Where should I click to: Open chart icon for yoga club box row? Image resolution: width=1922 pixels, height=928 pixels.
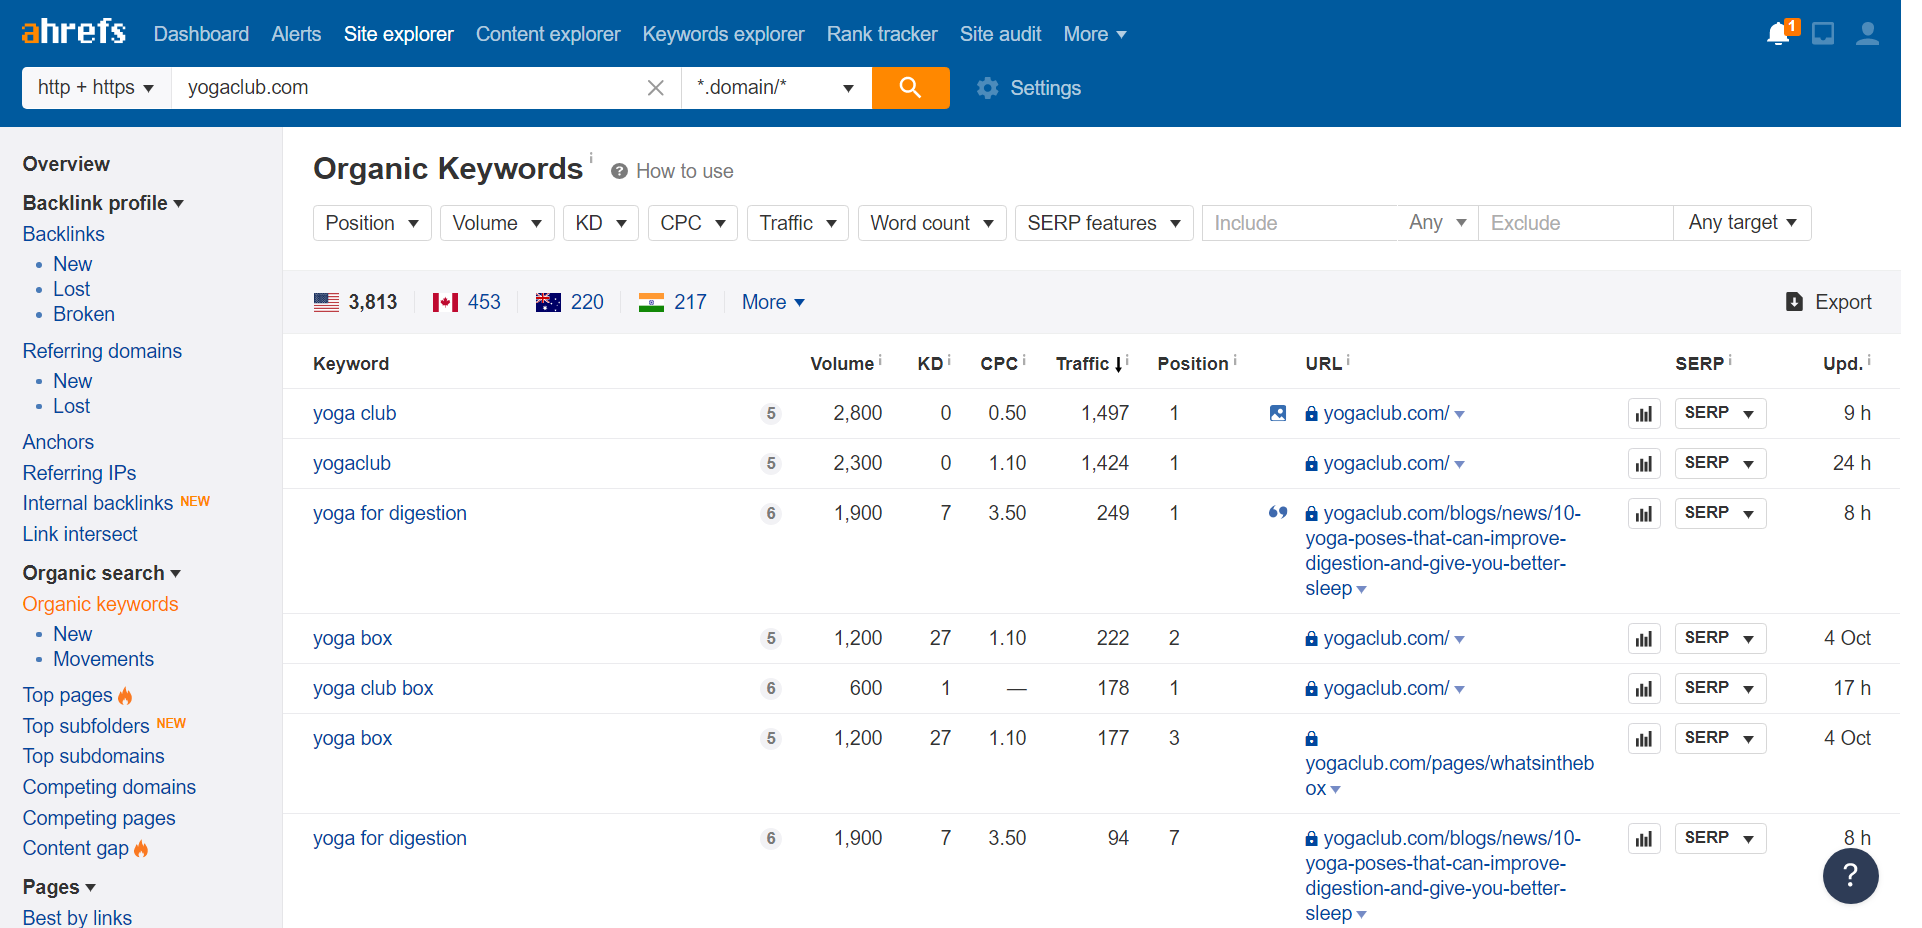[1644, 688]
